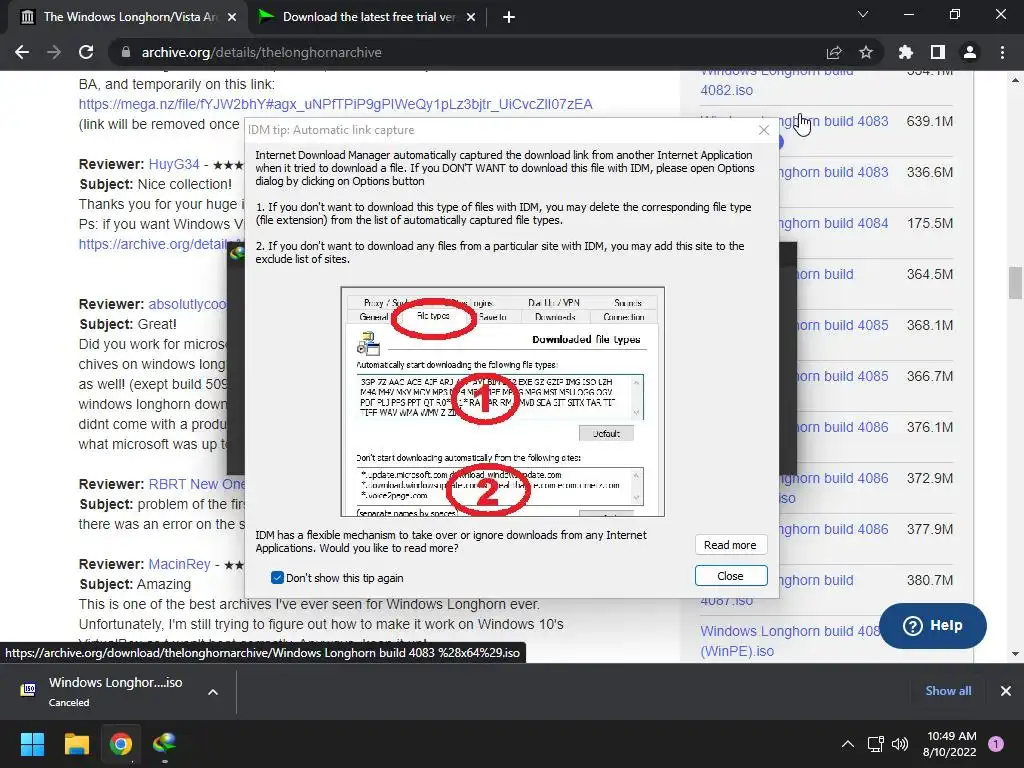Open the notification badge in tray
This screenshot has width=1024, height=768.
996,744
